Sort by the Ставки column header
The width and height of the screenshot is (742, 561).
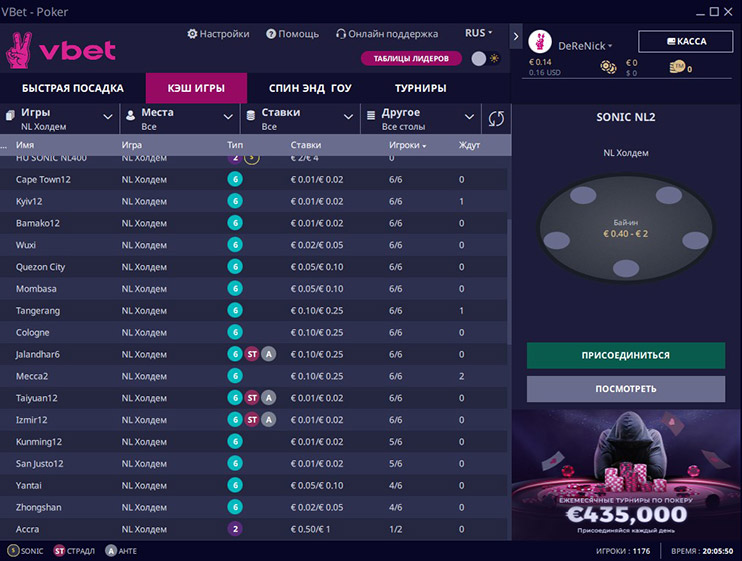coord(306,145)
